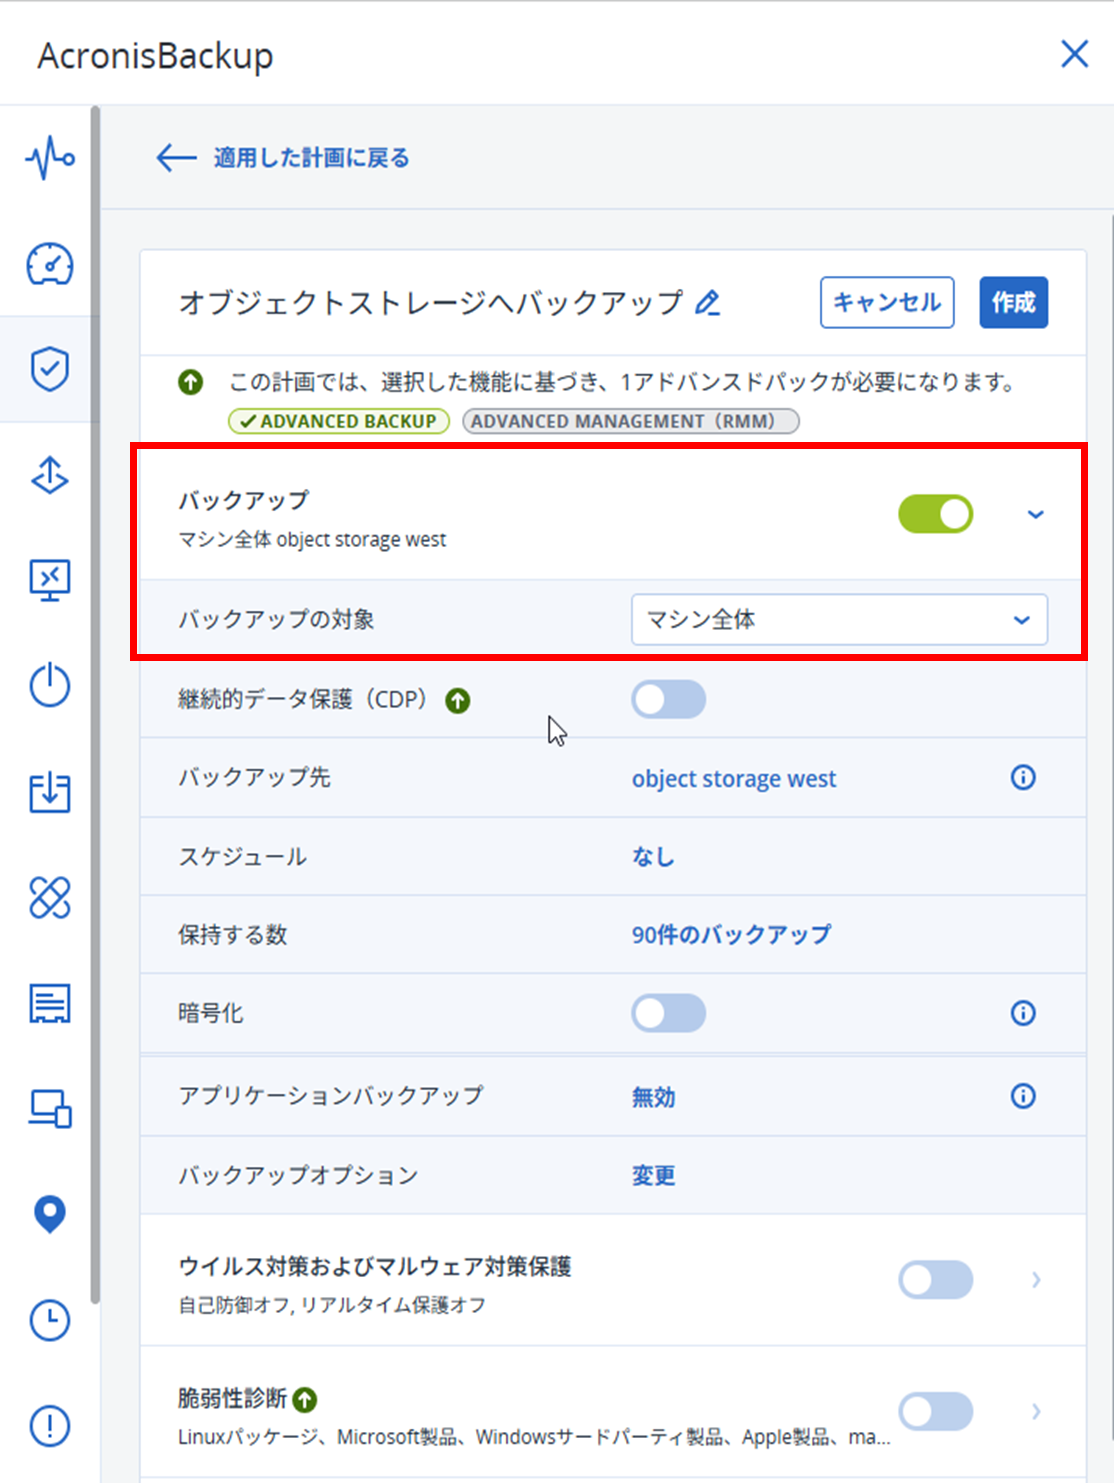Disable the backup module toggle
The width and height of the screenshot is (1114, 1483).
pos(935,514)
